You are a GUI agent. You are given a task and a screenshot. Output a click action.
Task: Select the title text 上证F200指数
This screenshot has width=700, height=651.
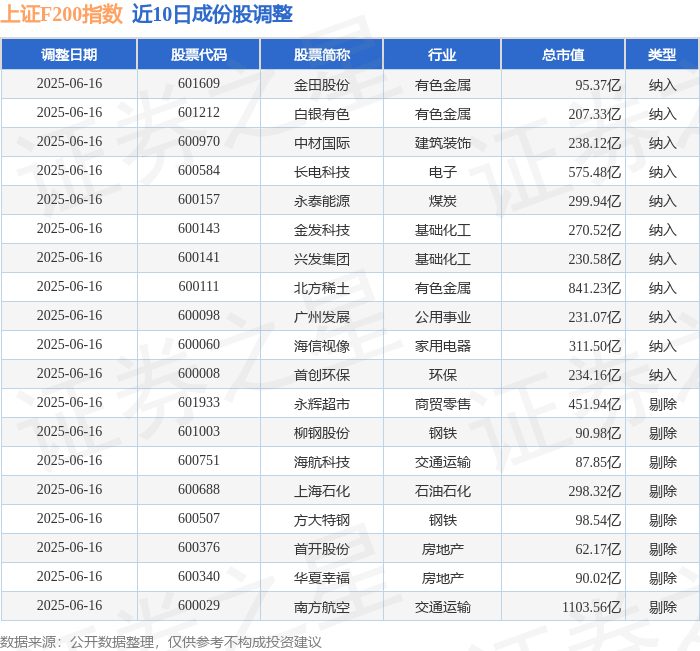click(x=61, y=14)
